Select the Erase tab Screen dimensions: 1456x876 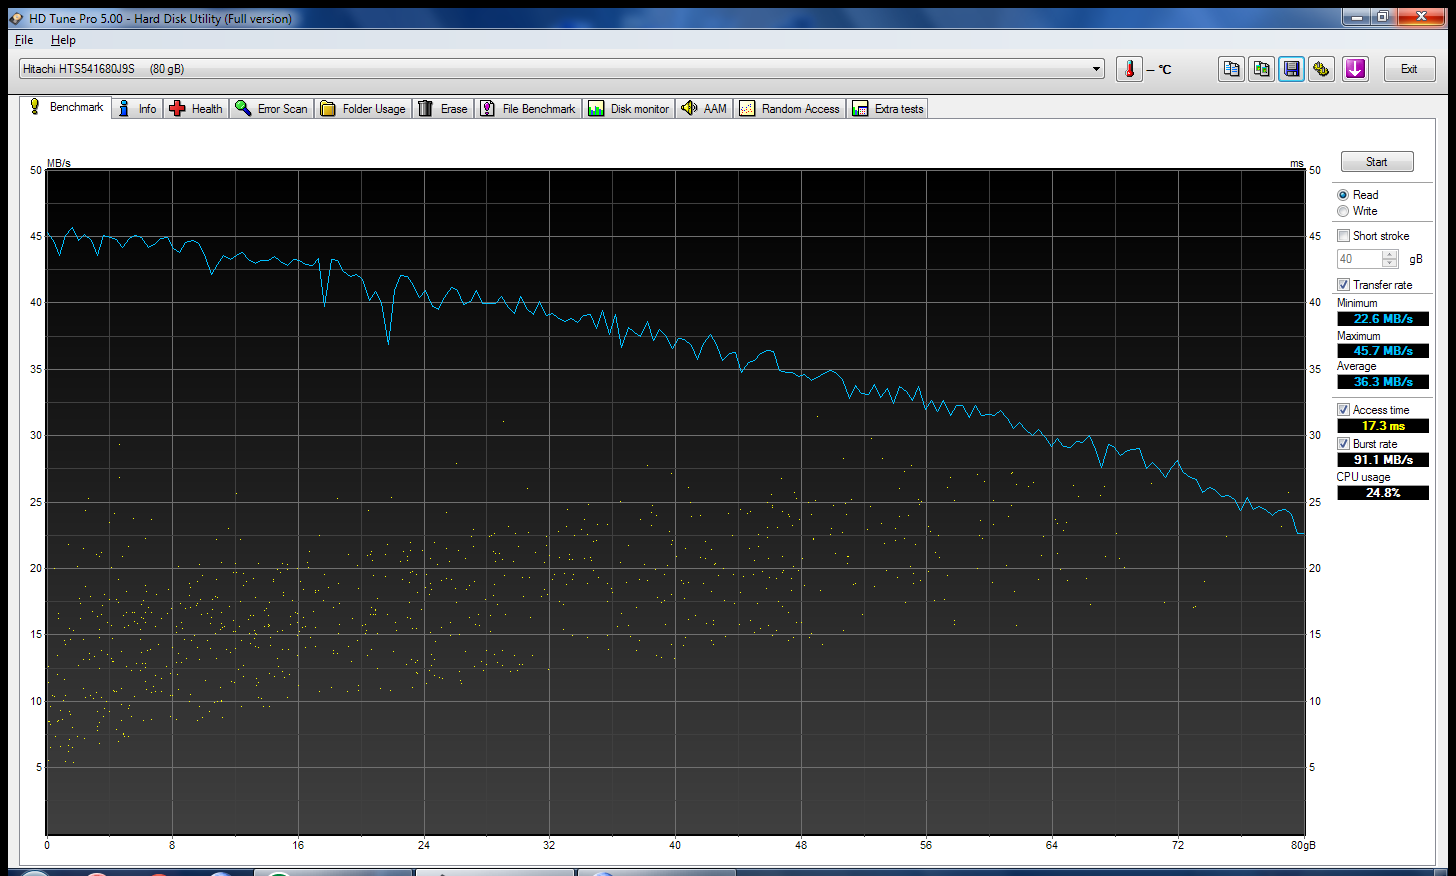pos(443,109)
